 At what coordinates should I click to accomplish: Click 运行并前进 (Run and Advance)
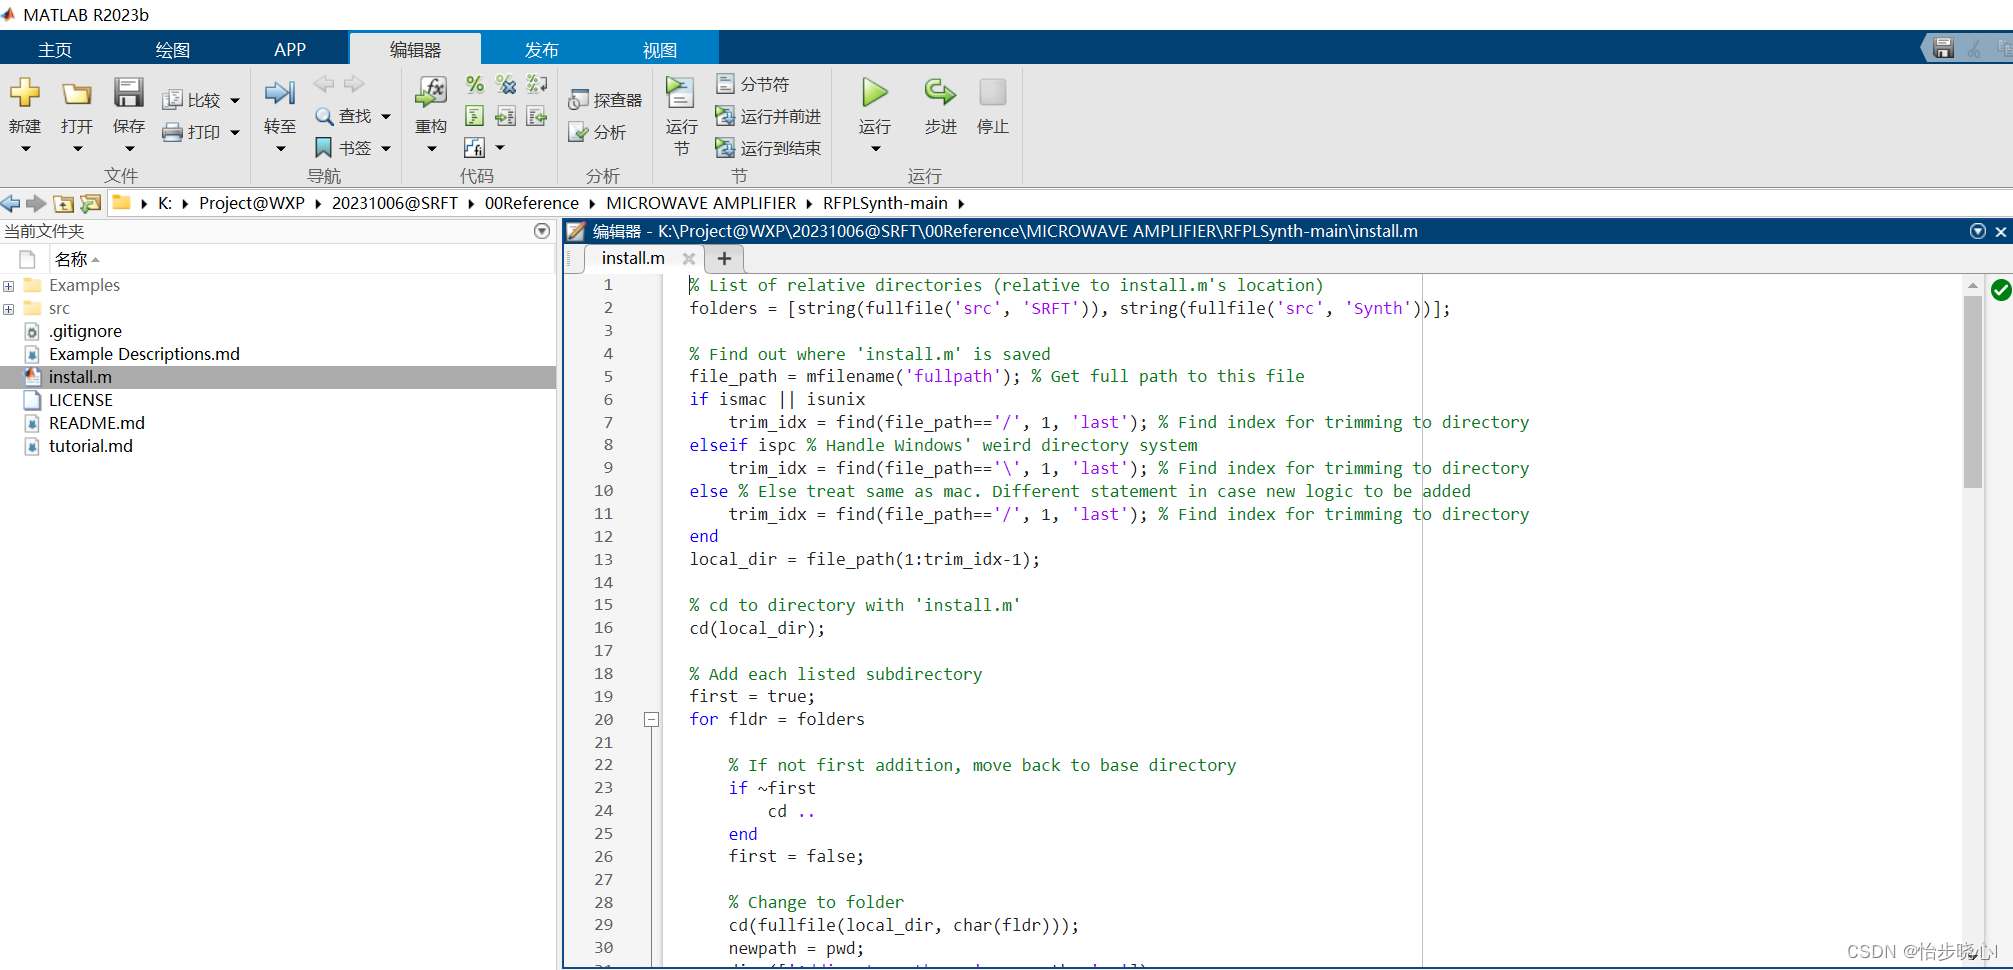(x=768, y=116)
